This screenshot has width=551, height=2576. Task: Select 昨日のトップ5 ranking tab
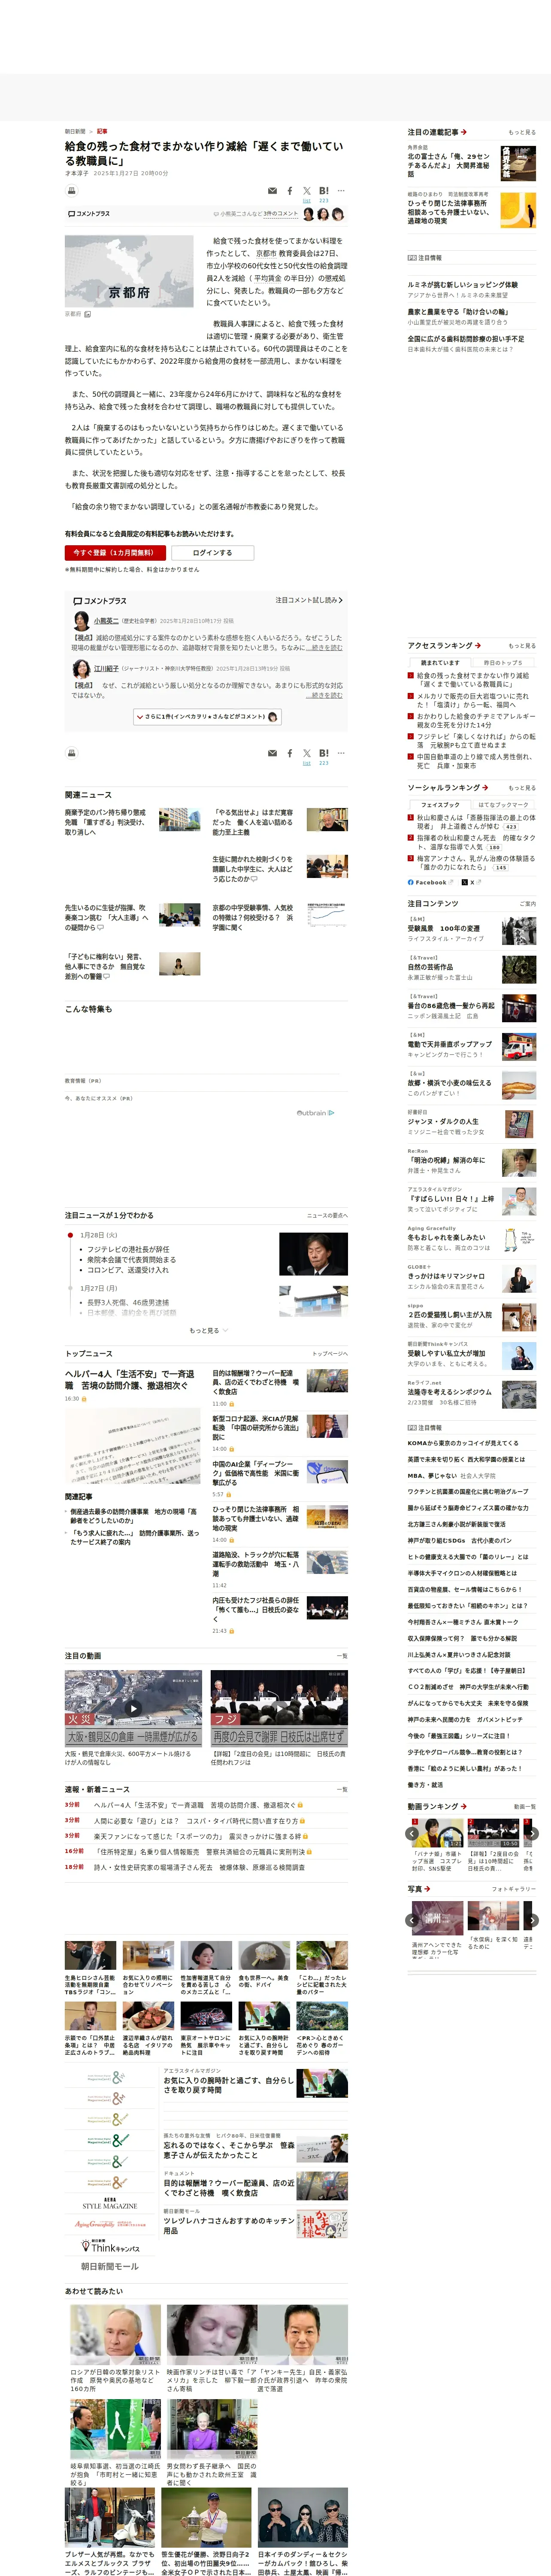tap(503, 663)
